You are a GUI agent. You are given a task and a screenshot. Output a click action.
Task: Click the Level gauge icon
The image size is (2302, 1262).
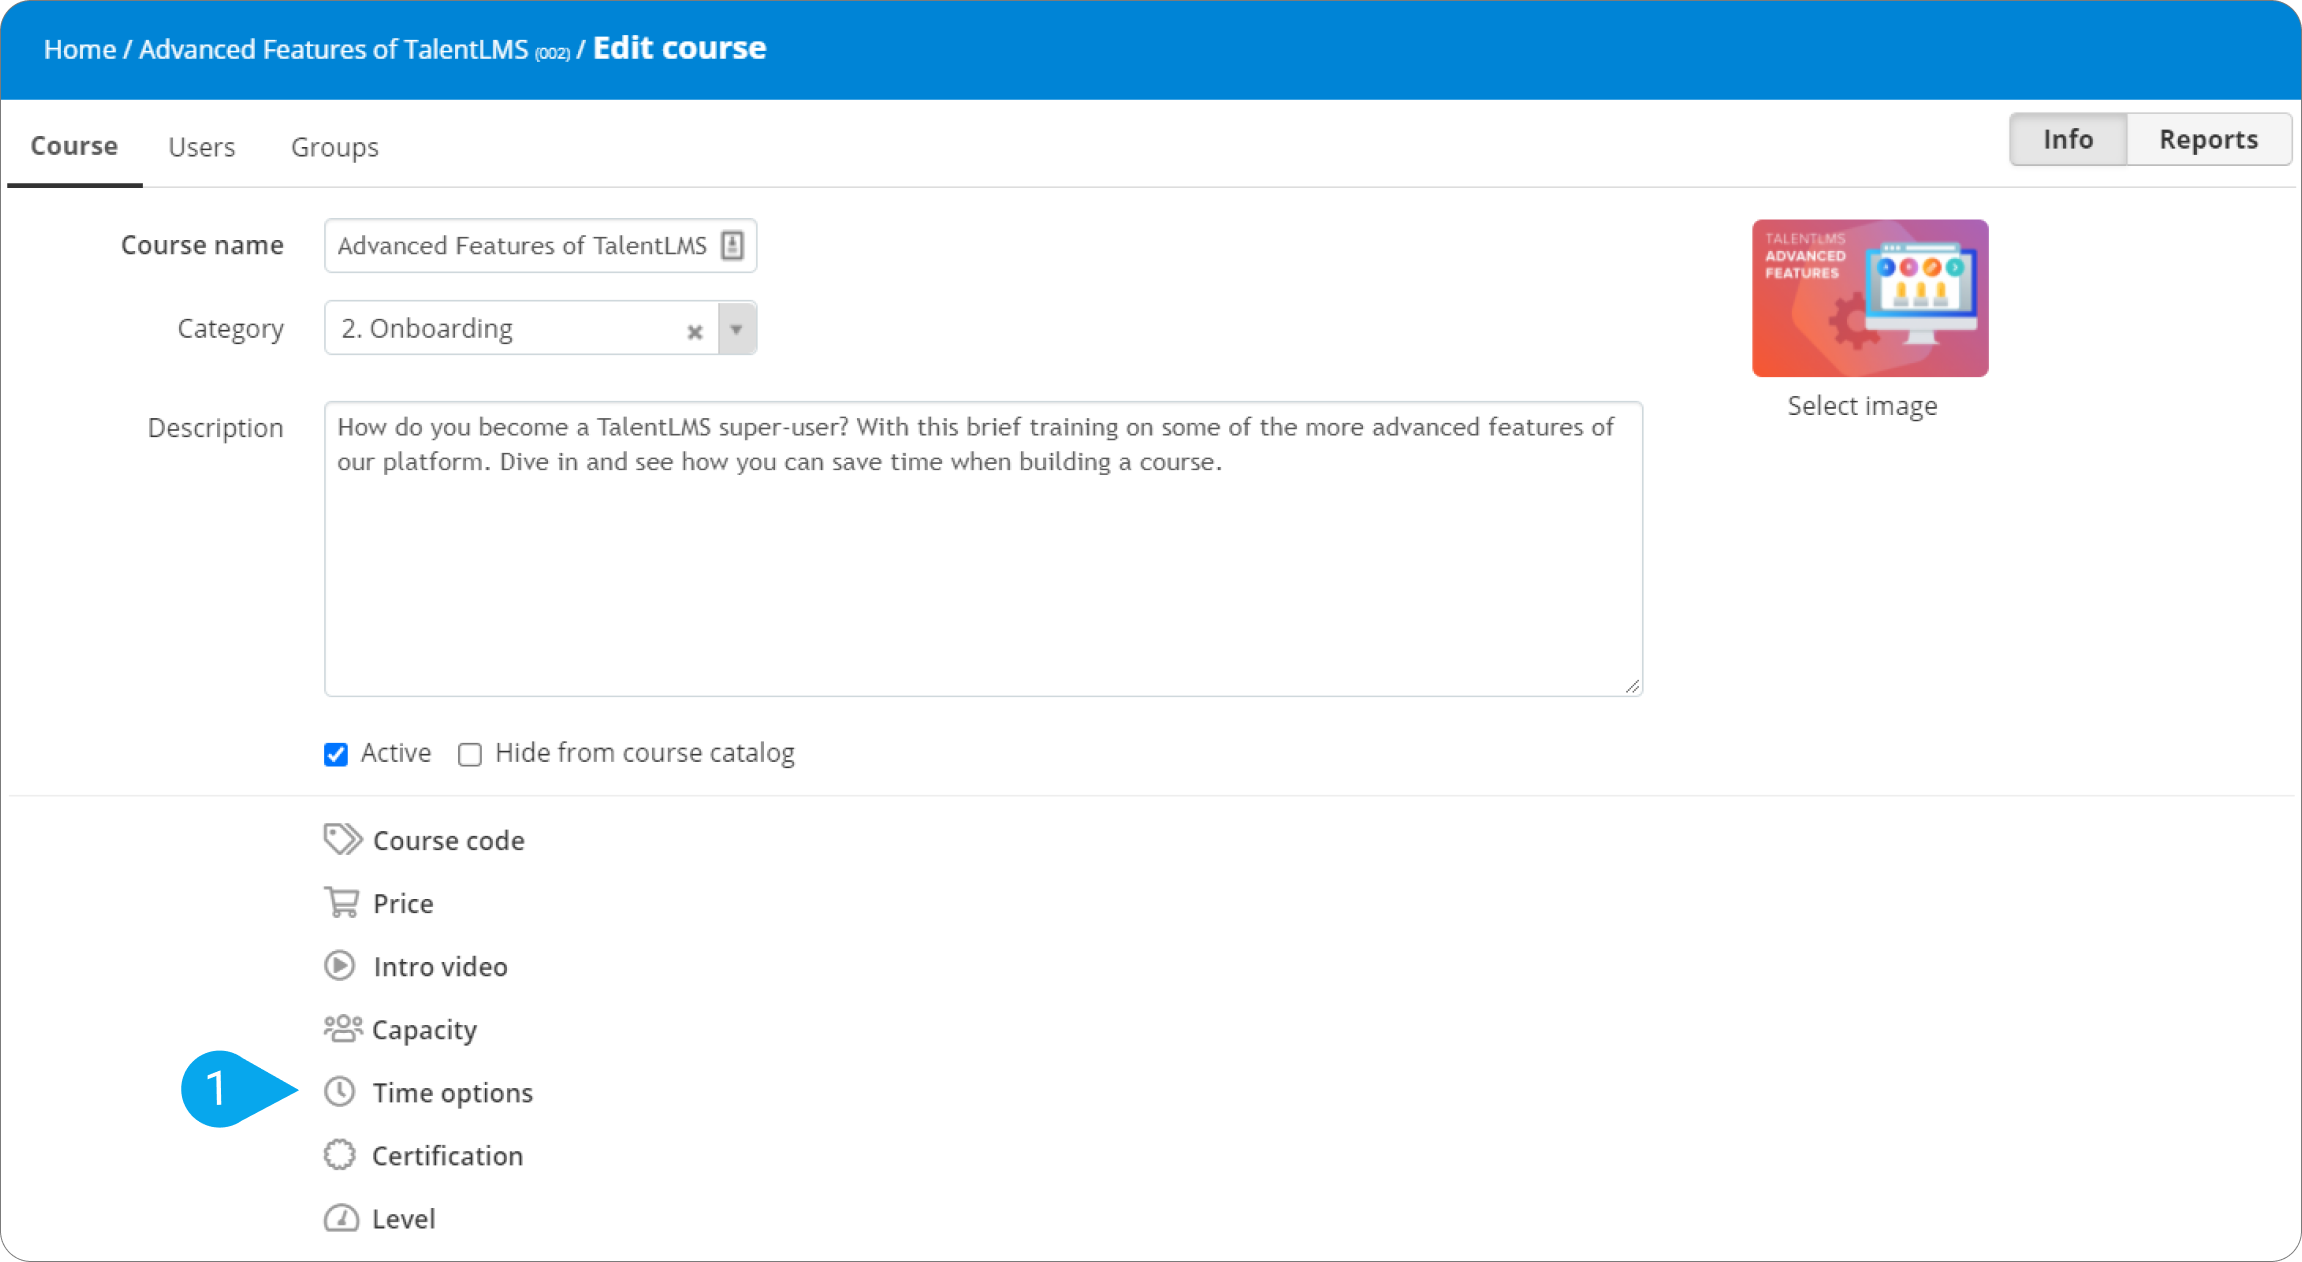pos(341,1218)
